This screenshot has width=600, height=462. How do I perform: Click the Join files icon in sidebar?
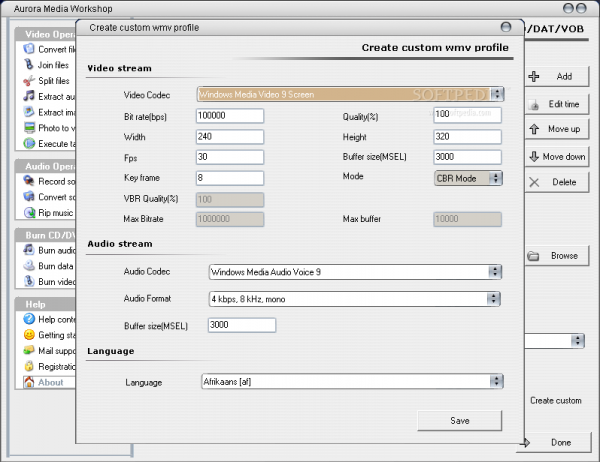click(x=29, y=65)
